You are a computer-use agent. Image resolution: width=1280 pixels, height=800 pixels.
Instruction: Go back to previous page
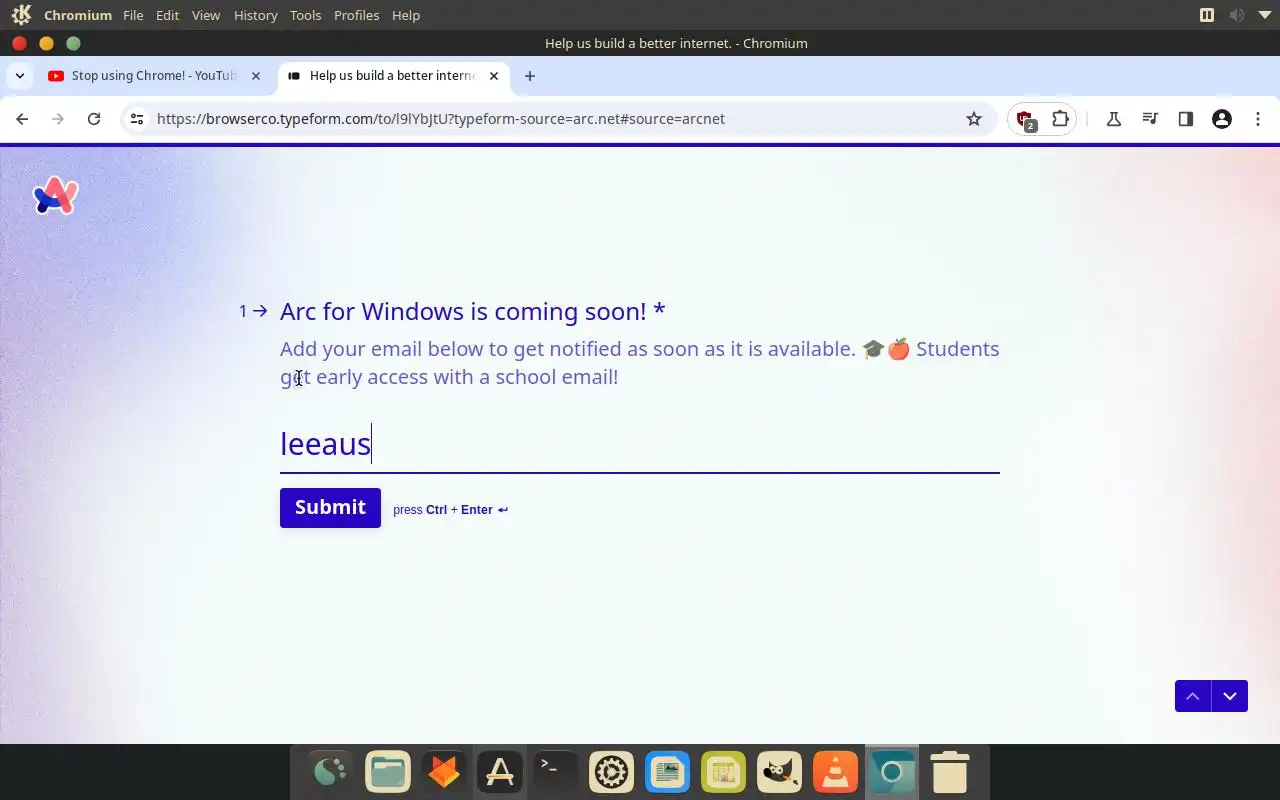tap(22, 119)
